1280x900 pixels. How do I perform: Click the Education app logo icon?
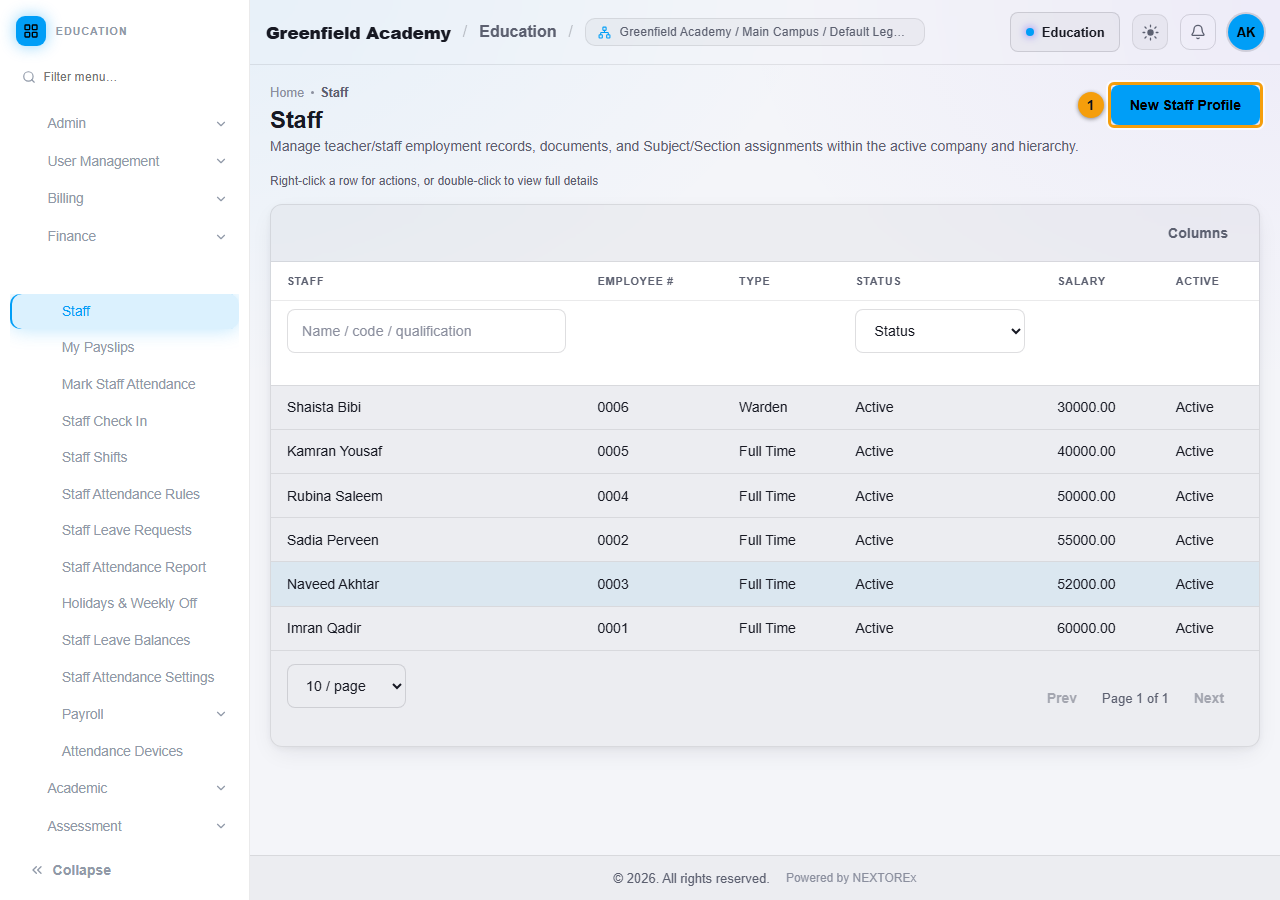(x=31, y=31)
